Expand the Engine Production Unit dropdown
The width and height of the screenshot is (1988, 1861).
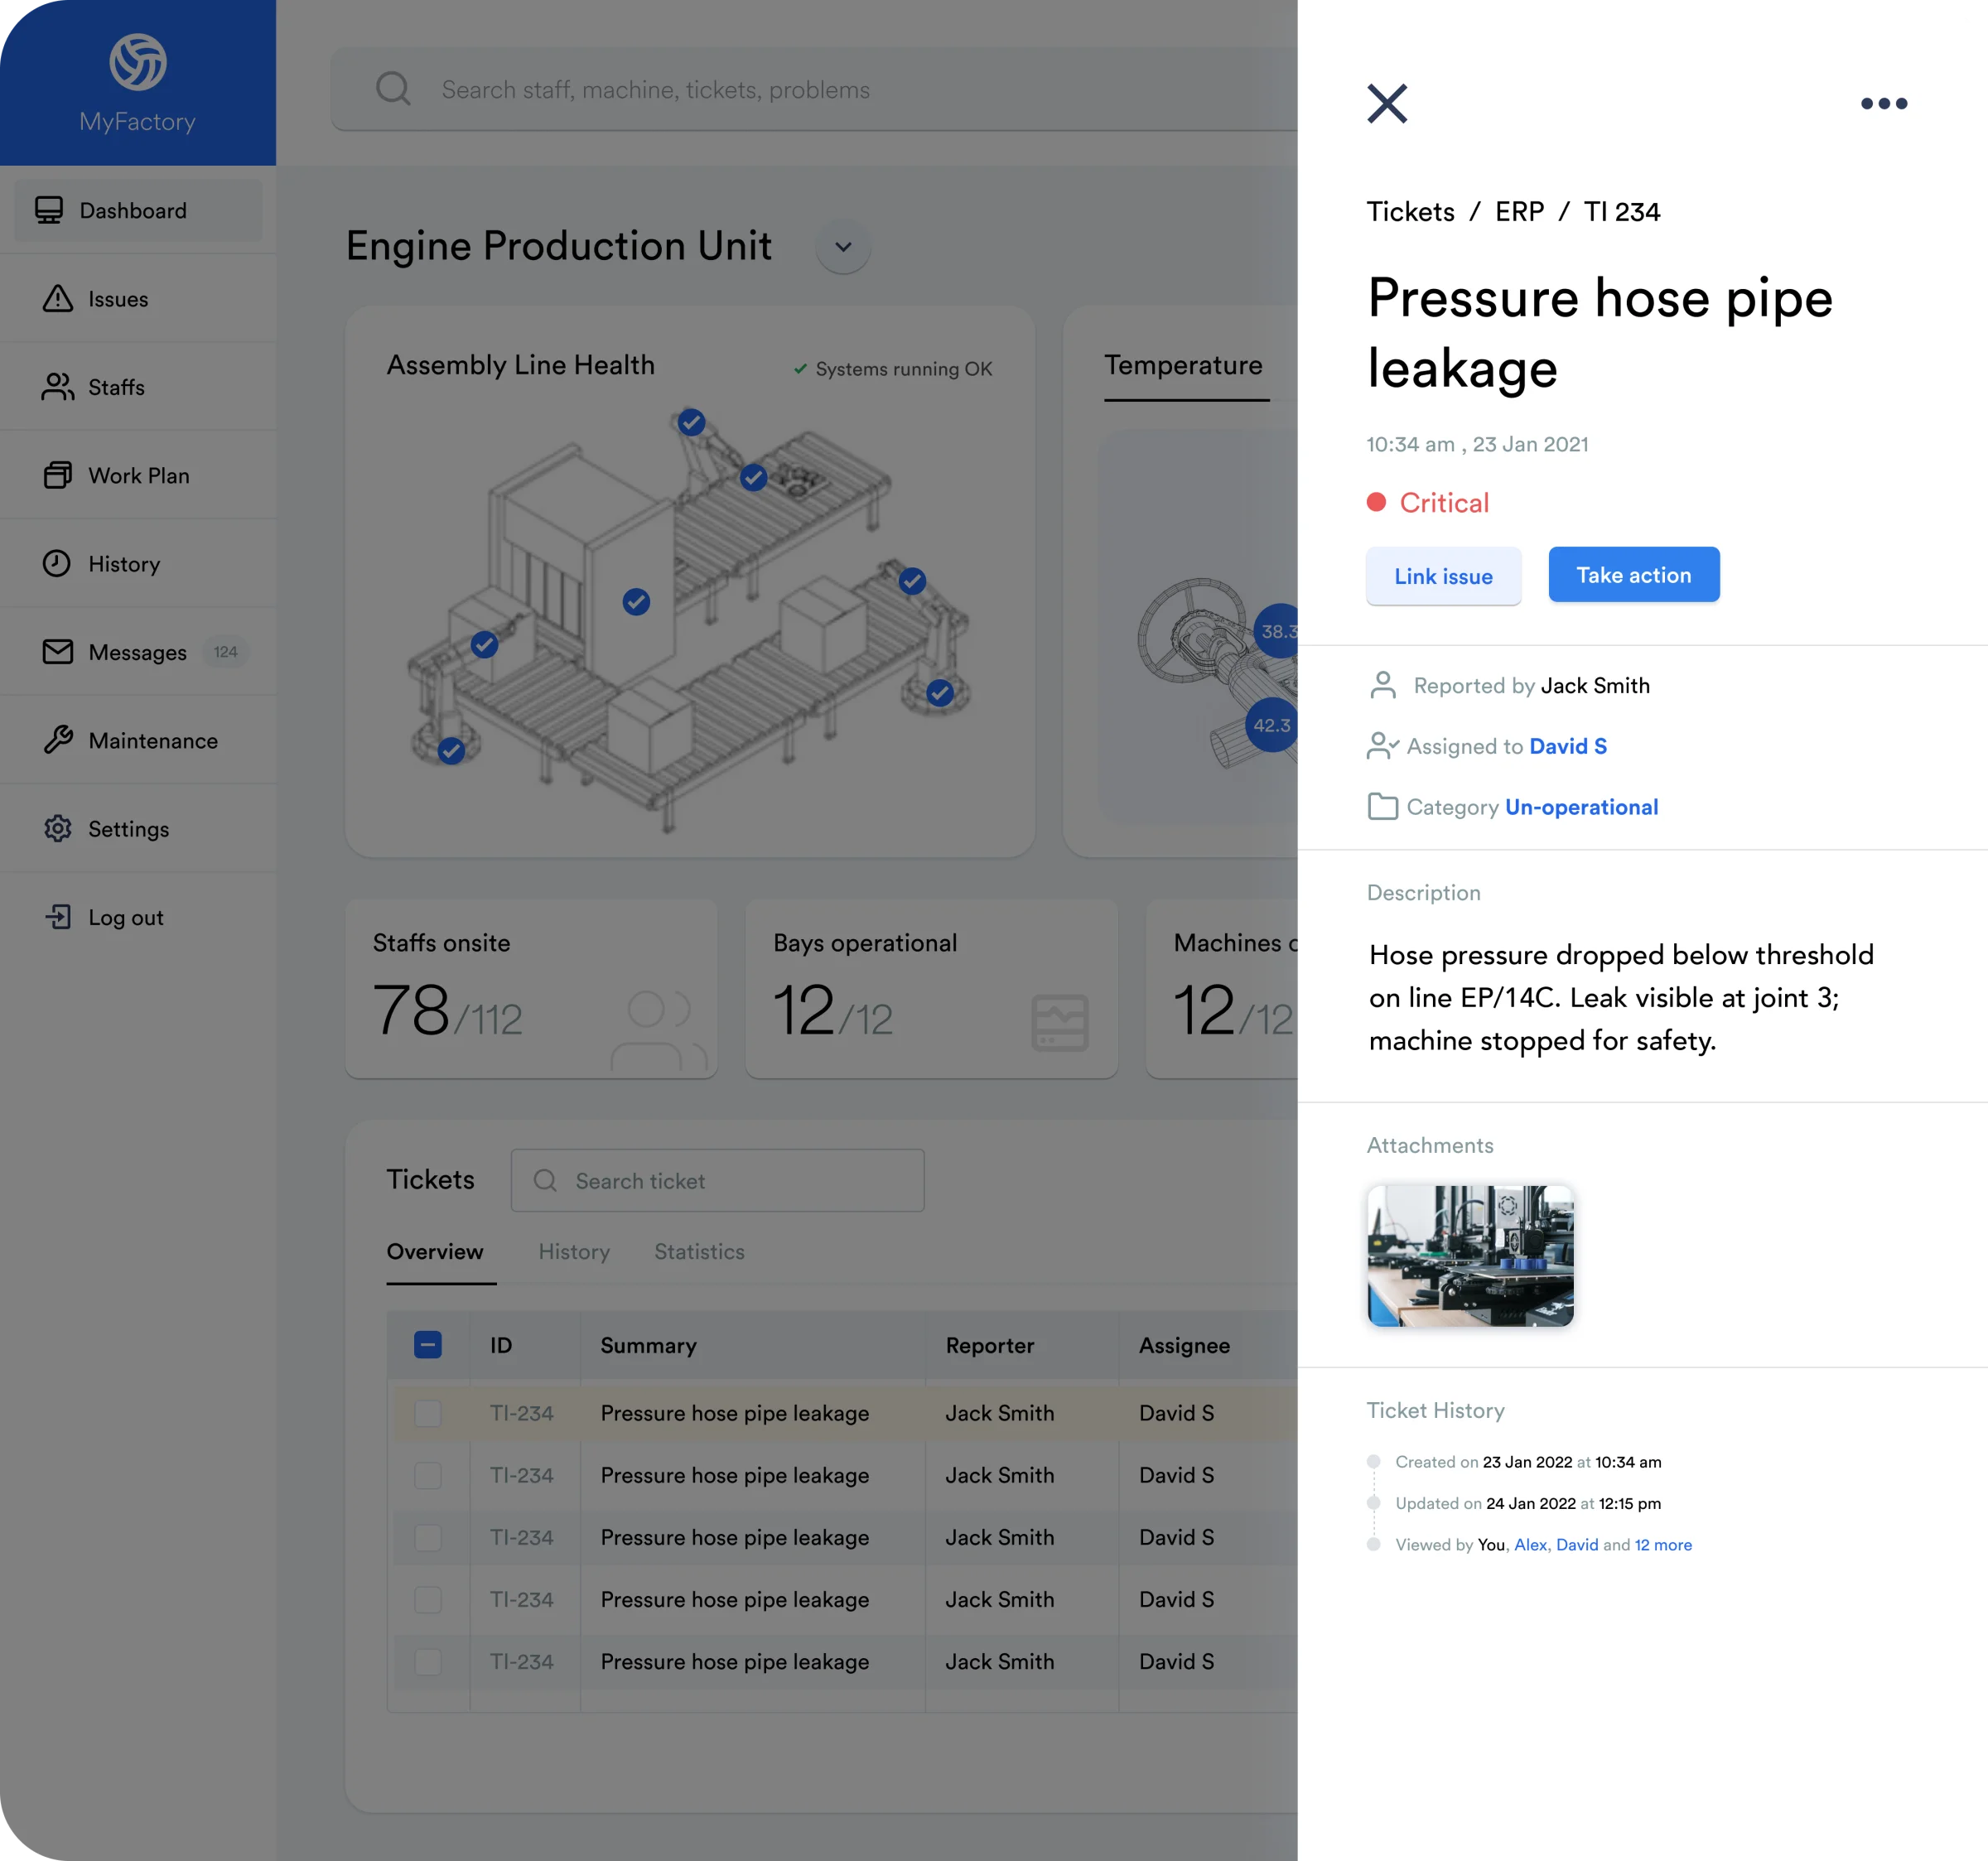843,247
